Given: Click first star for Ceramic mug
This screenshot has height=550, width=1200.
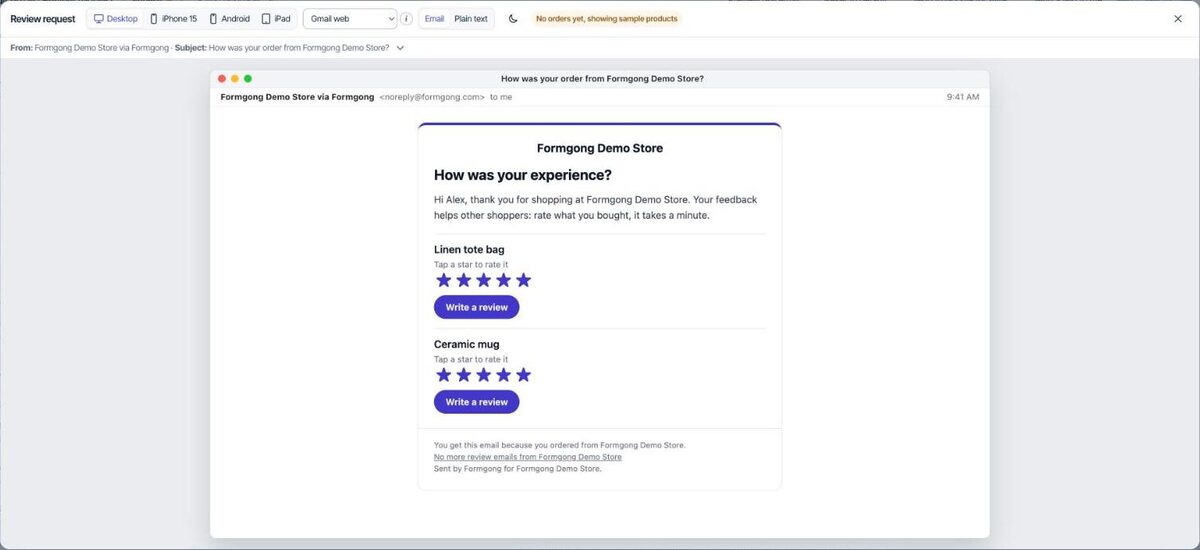Looking at the screenshot, I should 444,375.
